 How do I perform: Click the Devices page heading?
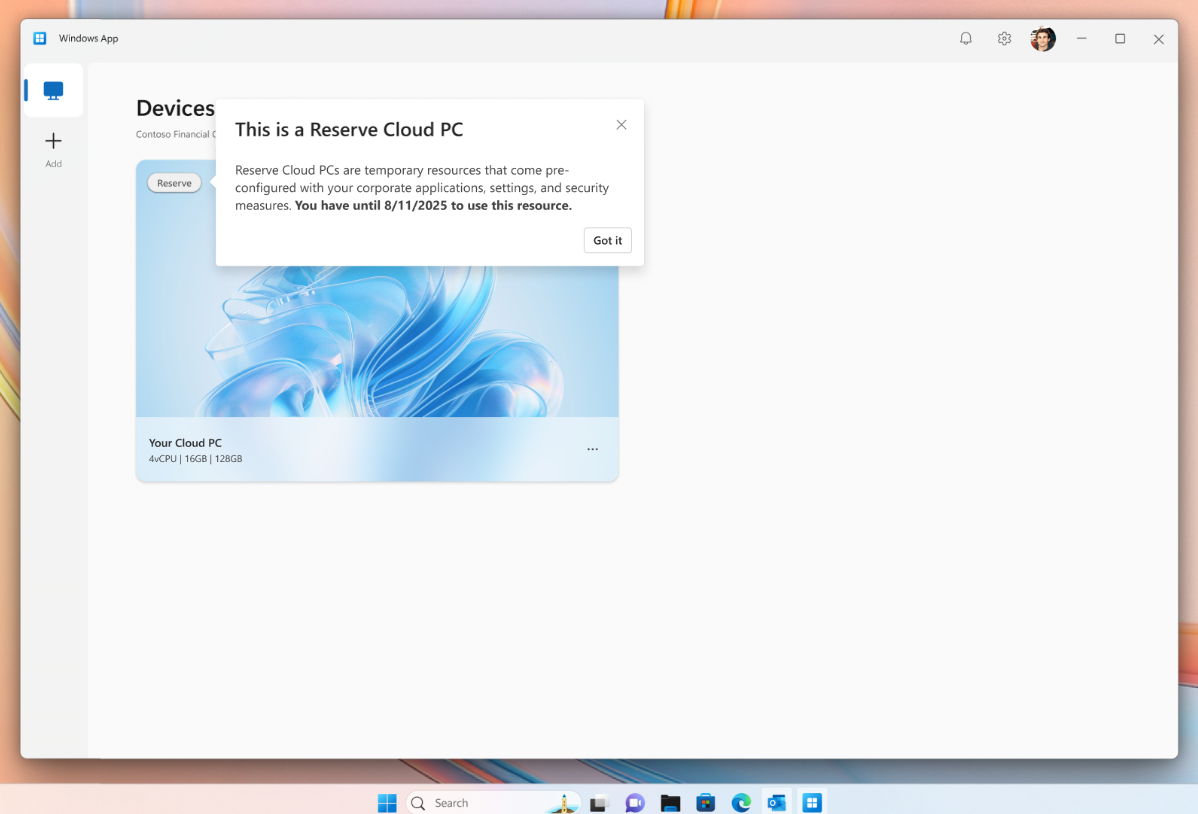pyautogui.click(x=175, y=108)
